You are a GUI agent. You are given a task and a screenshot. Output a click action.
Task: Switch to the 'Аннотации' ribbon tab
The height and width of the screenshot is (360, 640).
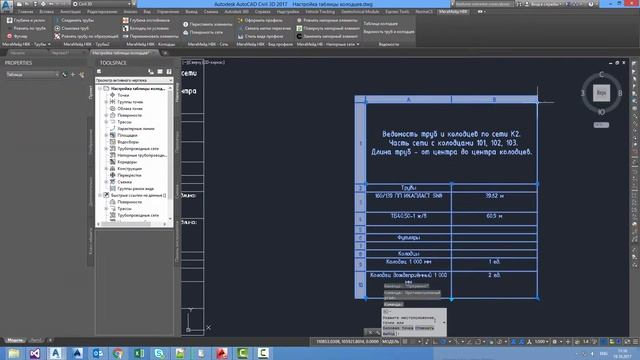pos(70,12)
